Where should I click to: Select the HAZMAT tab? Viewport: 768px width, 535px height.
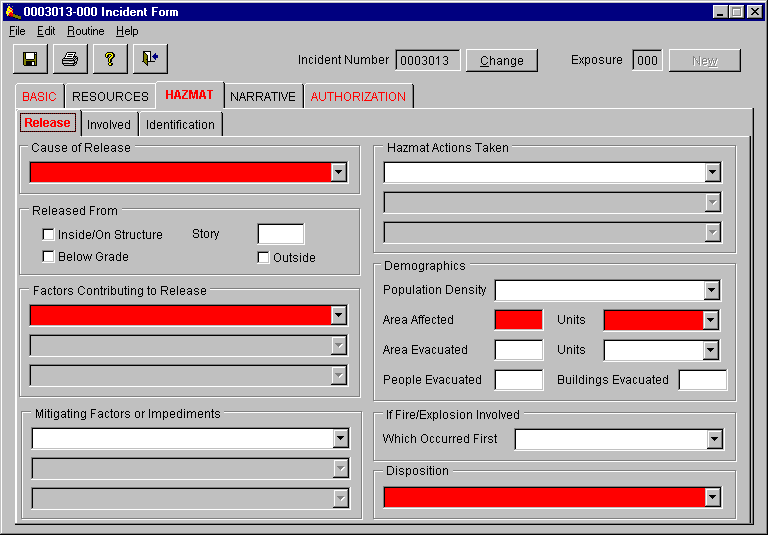[x=190, y=95]
